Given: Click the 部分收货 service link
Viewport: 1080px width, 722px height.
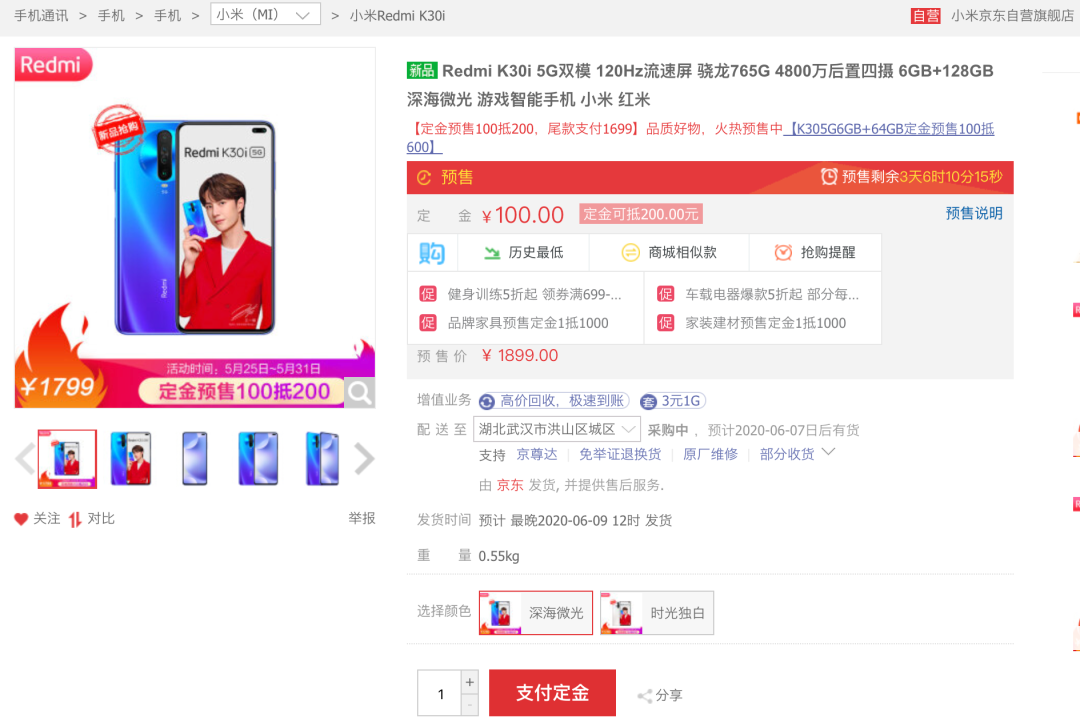Looking at the screenshot, I should (x=787, y=454).
